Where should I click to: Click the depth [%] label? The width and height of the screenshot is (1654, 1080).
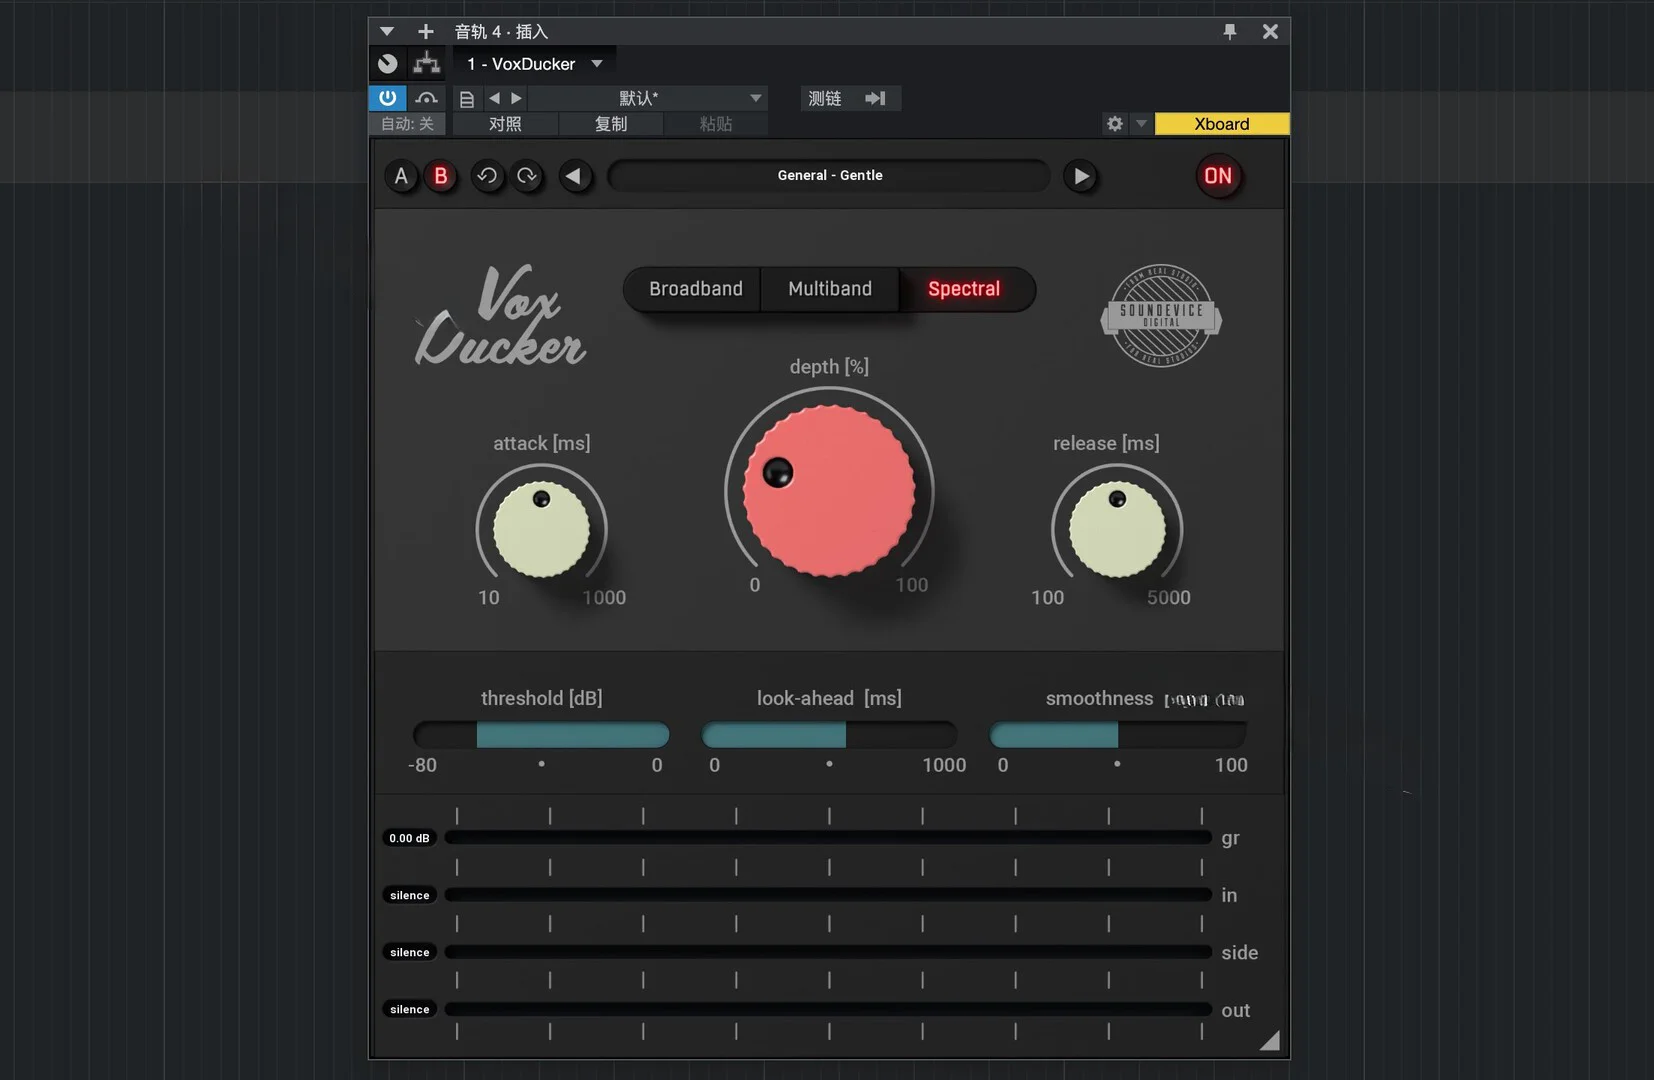[x=829, y=367]
